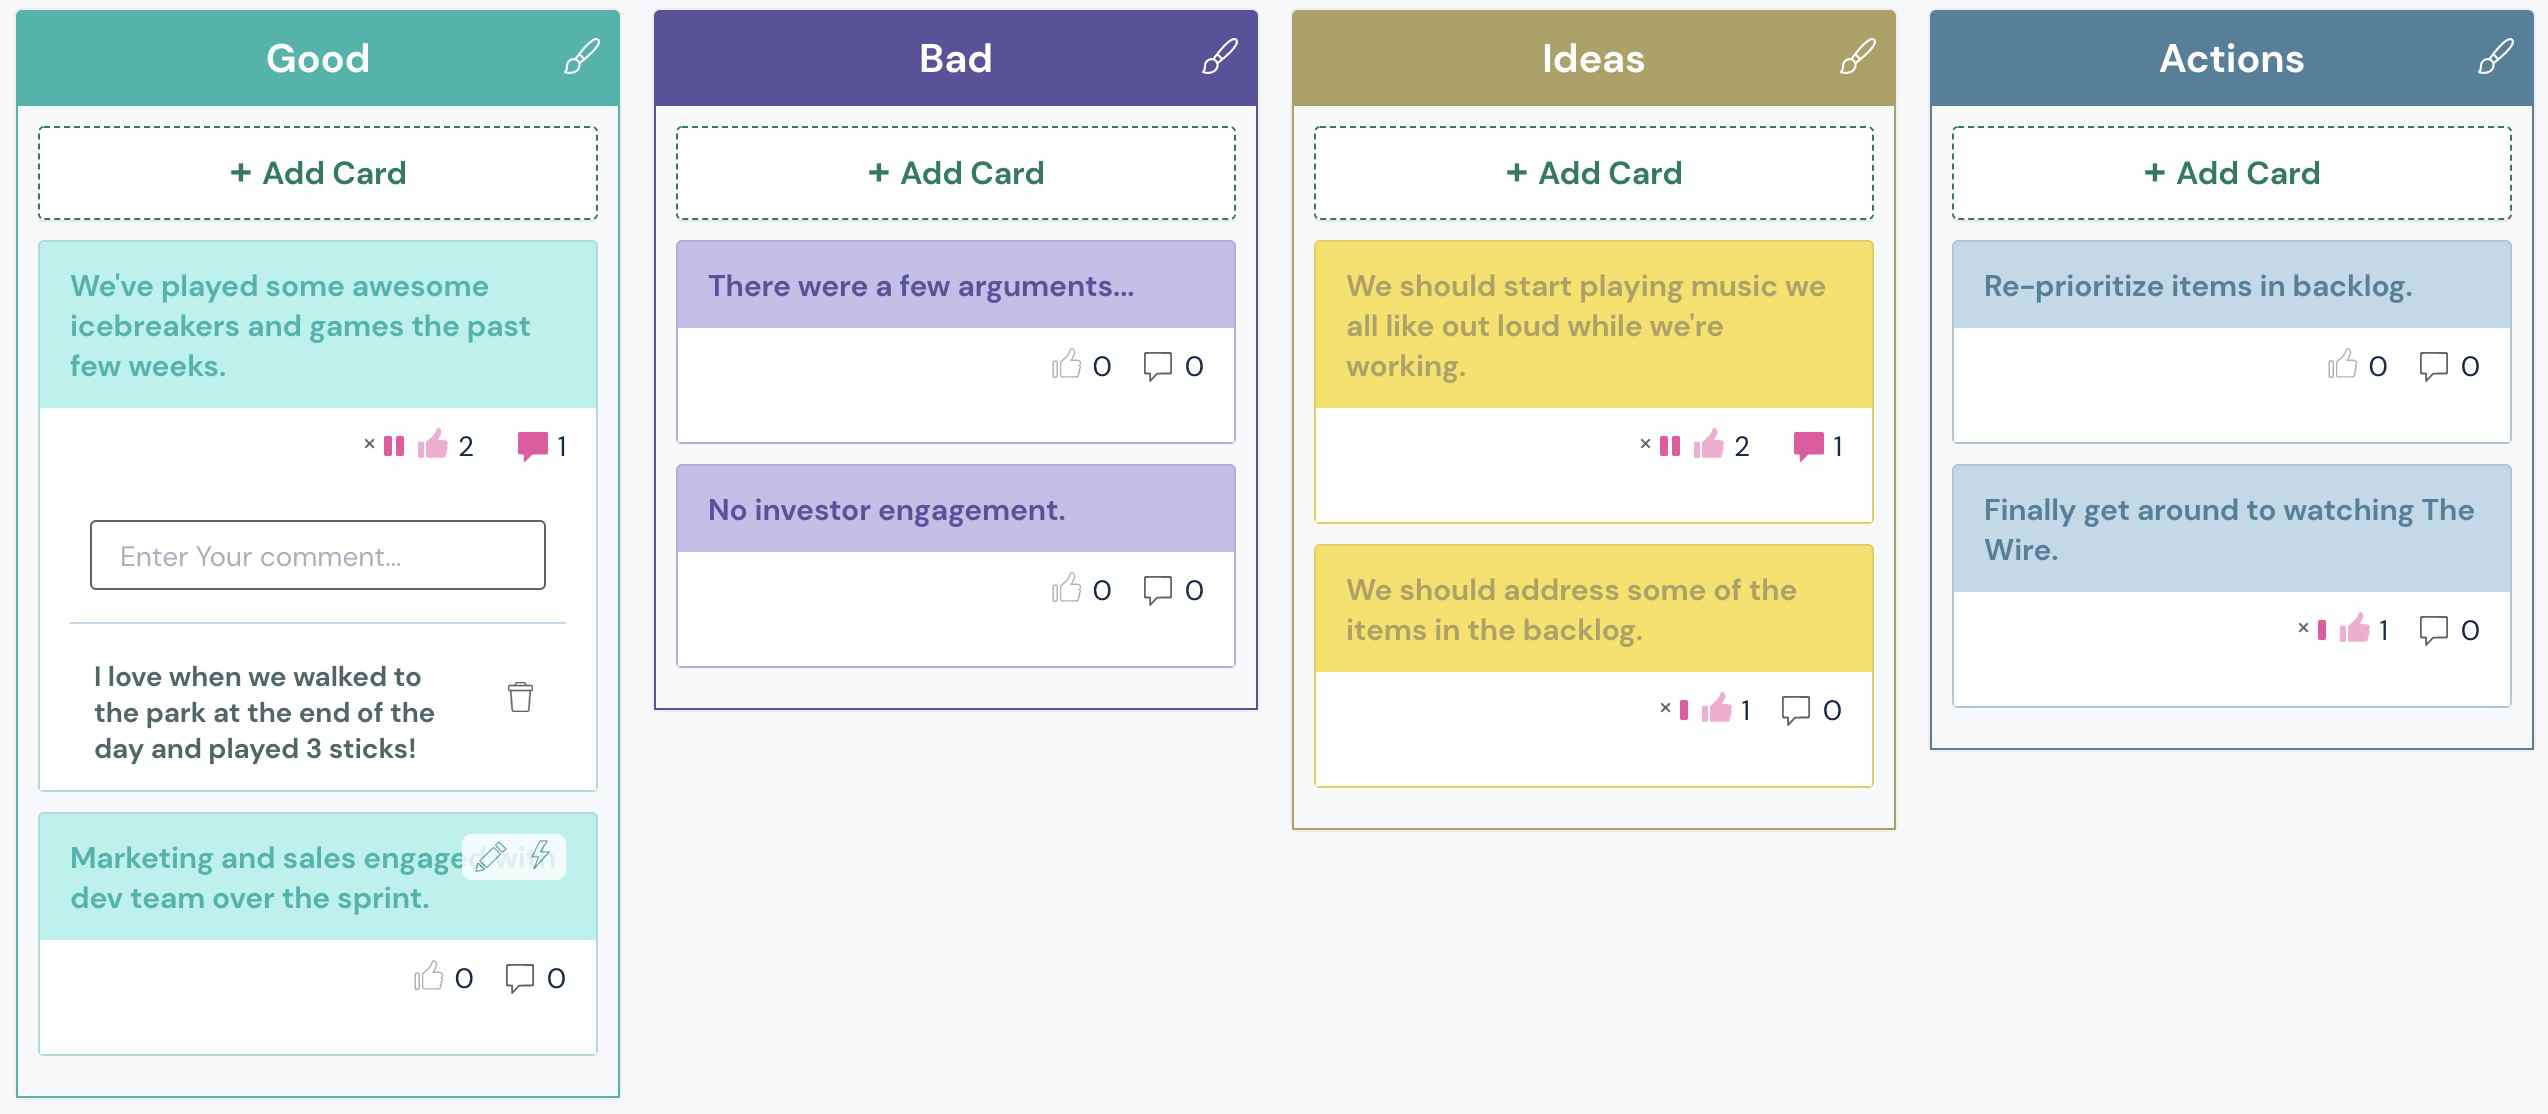Delete the 3 sticks comment with trash icon
2548x1114 pixels.
coord(520,697)
